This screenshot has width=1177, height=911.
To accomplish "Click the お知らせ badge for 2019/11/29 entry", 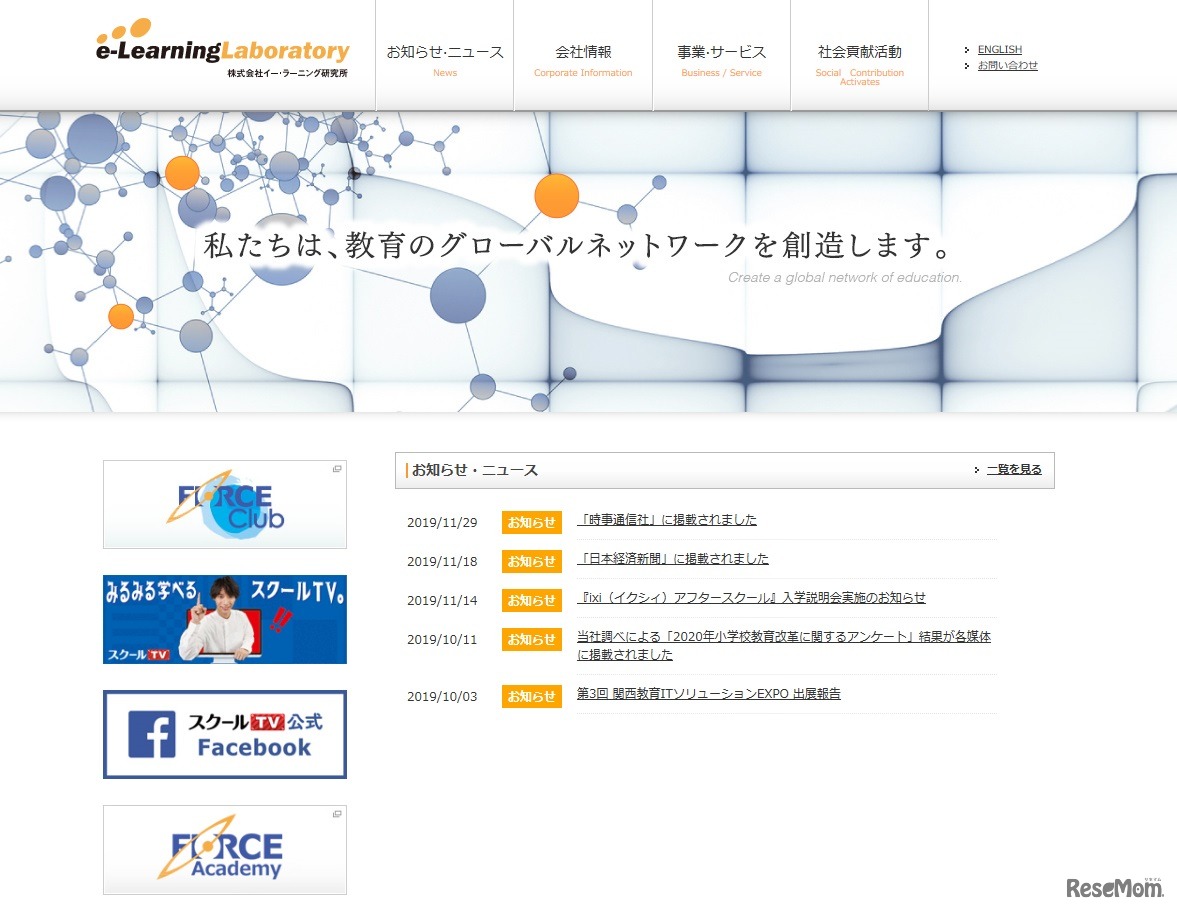I will pyautogui.click(x=531, y=521).
